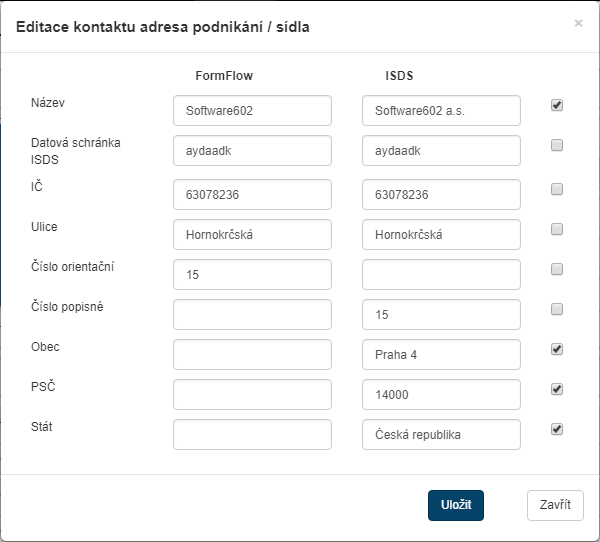Click the ISDS Stát field Česká republika
The height and width of the screenshot is (542, 600).
click(x=441, y=435)
